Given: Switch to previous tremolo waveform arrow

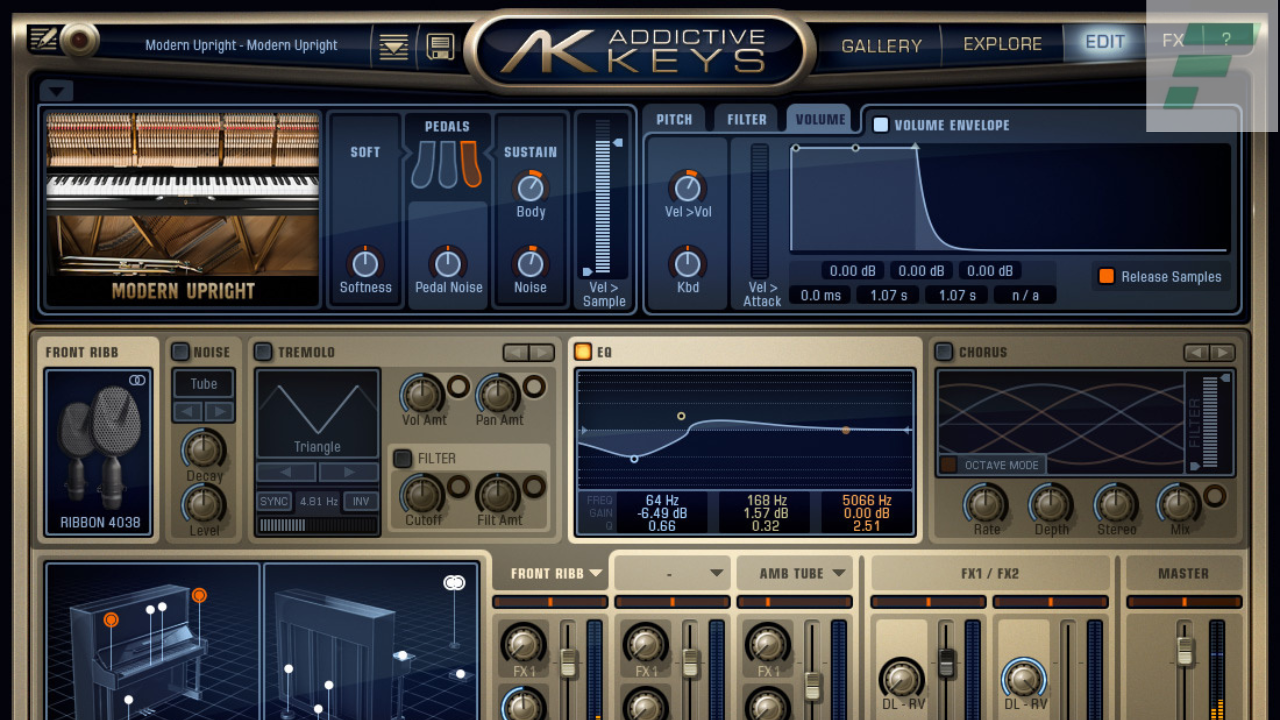Looking at the screenshot, I should pos(286,472).
